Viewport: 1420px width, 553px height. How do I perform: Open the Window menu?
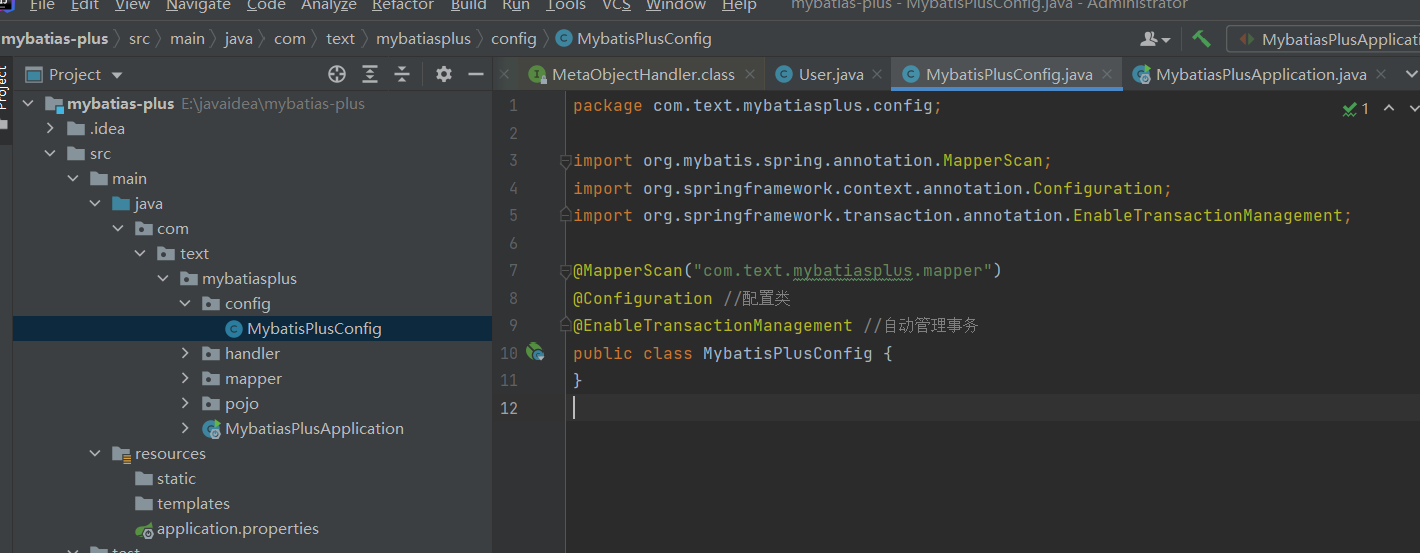(x=676, y=5)
